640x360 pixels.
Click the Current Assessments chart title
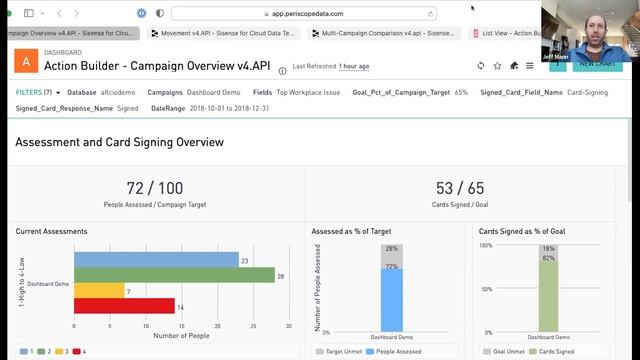click(51, 231)
